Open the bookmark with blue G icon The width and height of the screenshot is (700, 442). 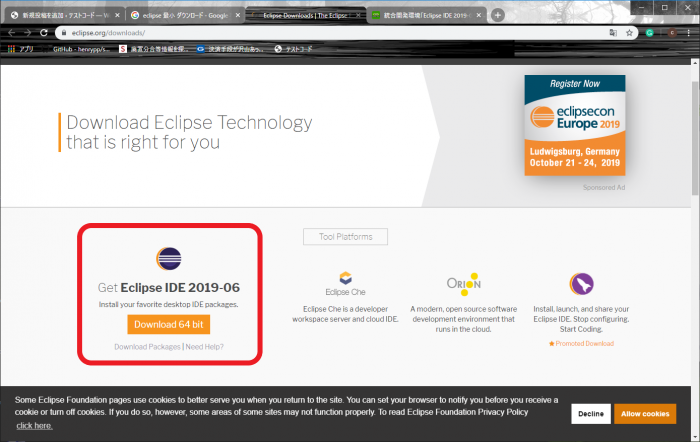coord(230,49)
